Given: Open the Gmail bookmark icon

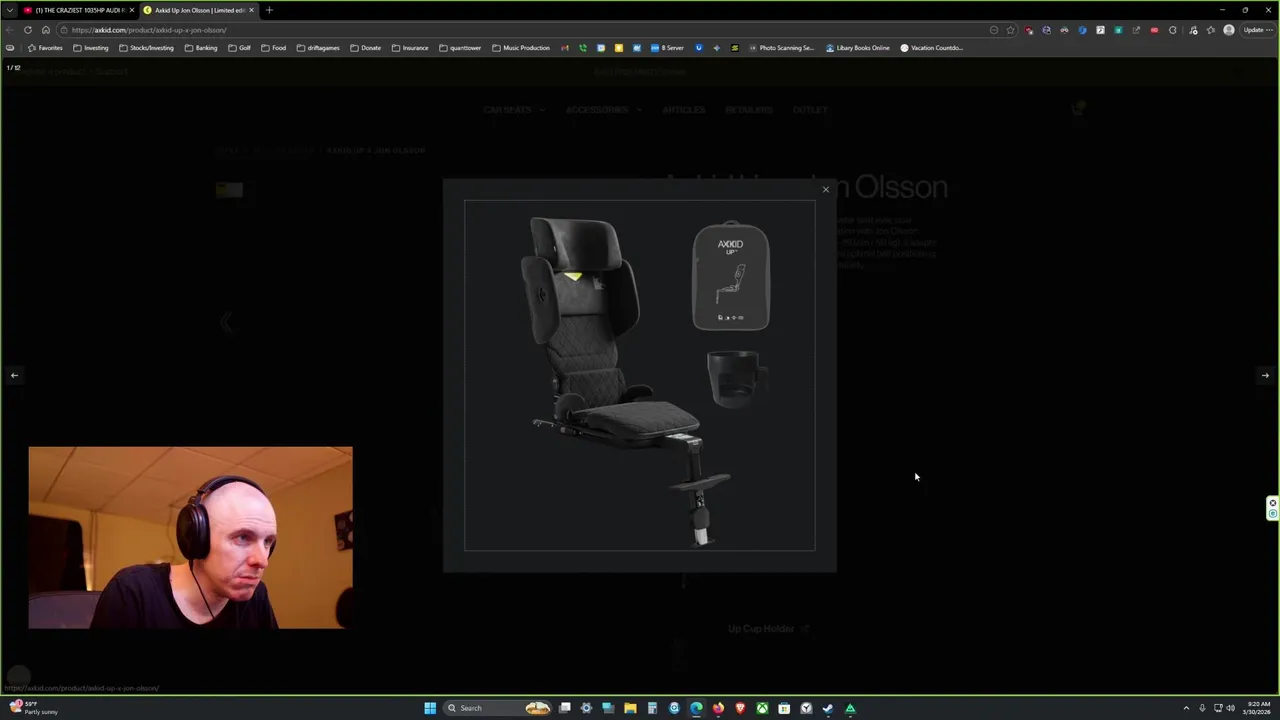Looking at the screenshot, I should 565,48.
